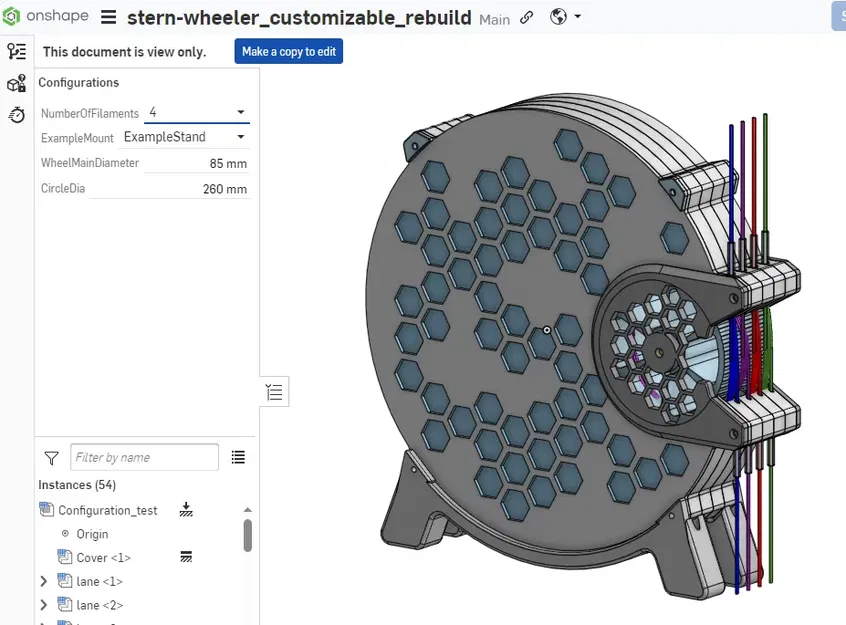Toggle the instance list view icon
The height and width of the screenshot is (625, 846).
coord(238,457)
